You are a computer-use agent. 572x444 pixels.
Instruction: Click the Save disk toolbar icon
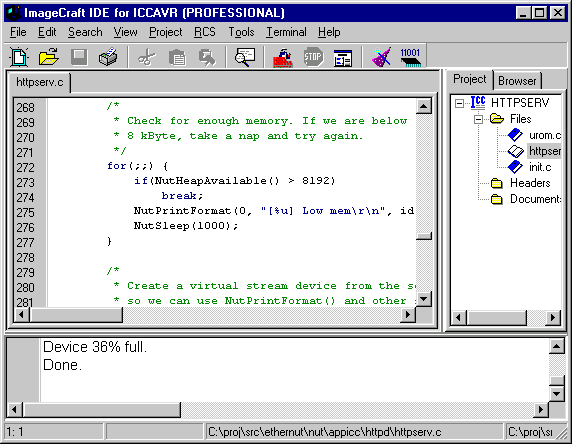(79, 57)
